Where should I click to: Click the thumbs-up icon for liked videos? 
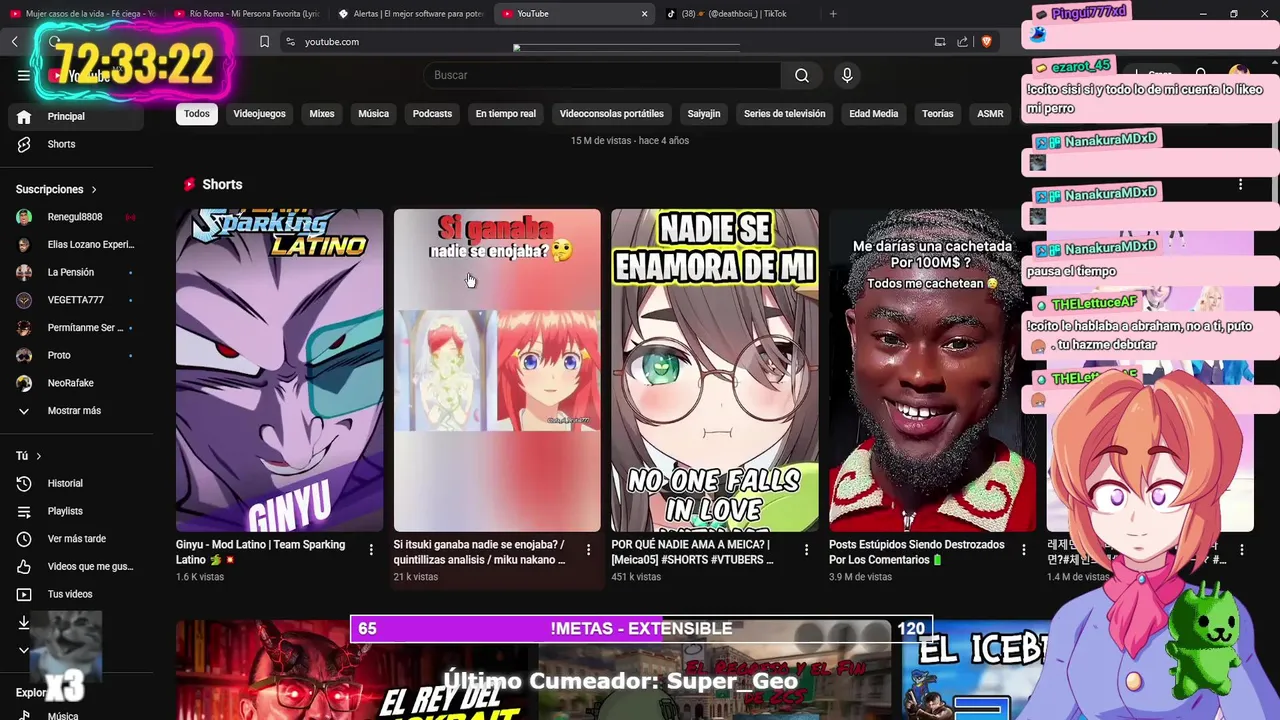pyautogui.click(x=25, y=567)
